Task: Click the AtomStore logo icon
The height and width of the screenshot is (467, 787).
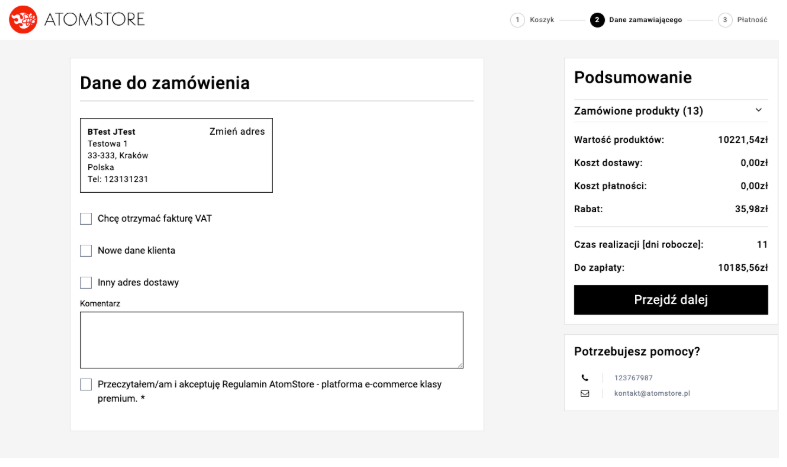Action: tap(23, 19)
